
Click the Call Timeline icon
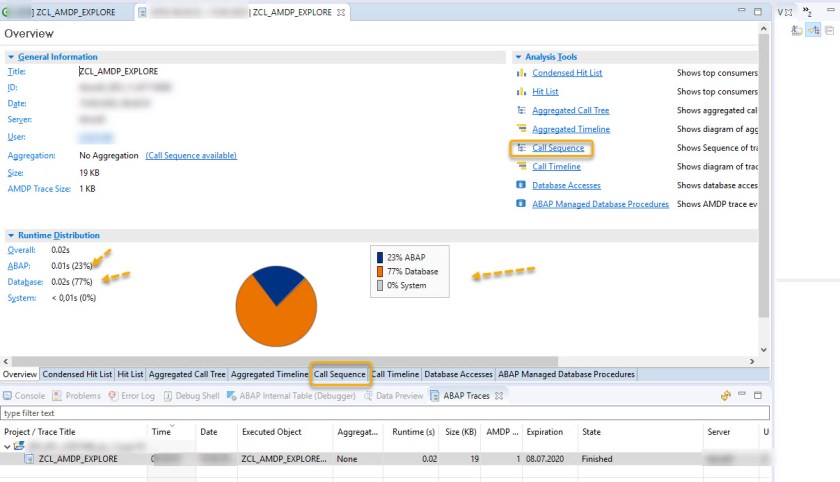click(521, 166)
